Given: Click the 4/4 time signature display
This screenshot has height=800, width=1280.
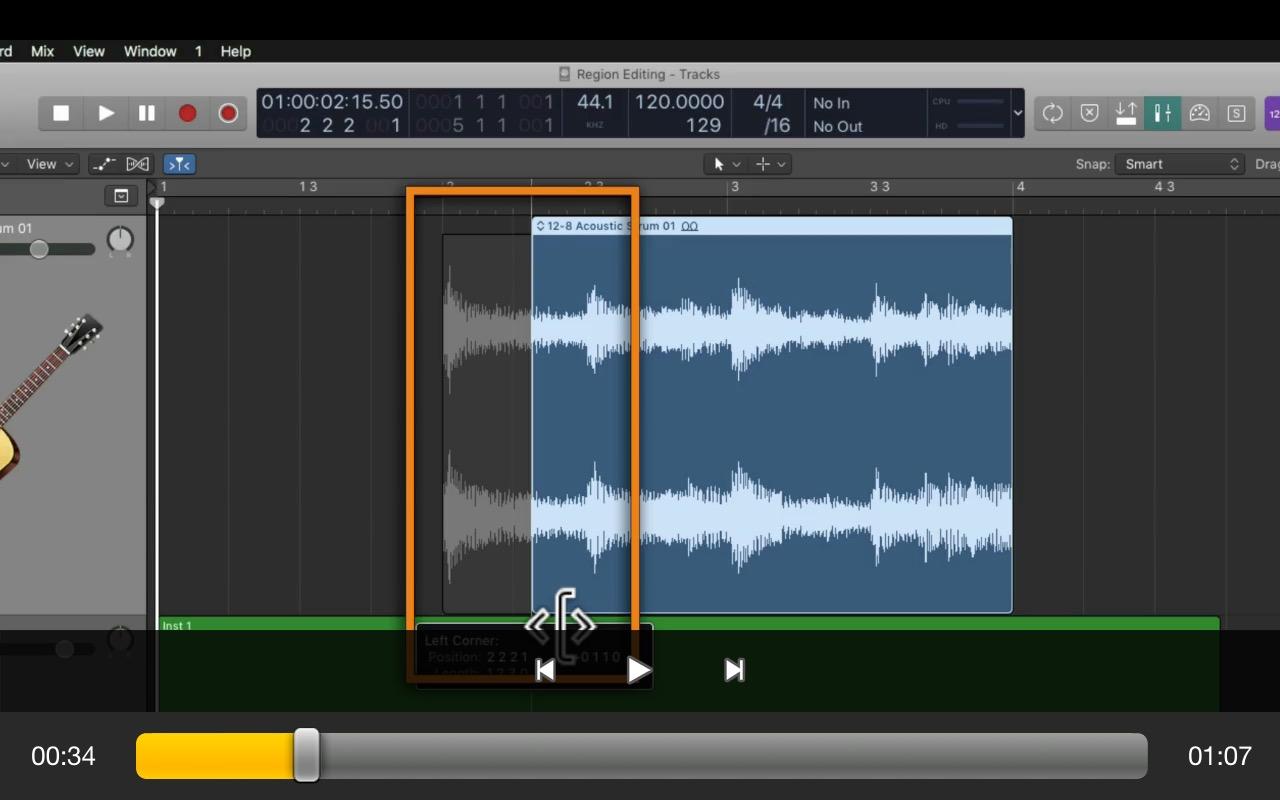Looking at the screenshot, I should 768,102.
